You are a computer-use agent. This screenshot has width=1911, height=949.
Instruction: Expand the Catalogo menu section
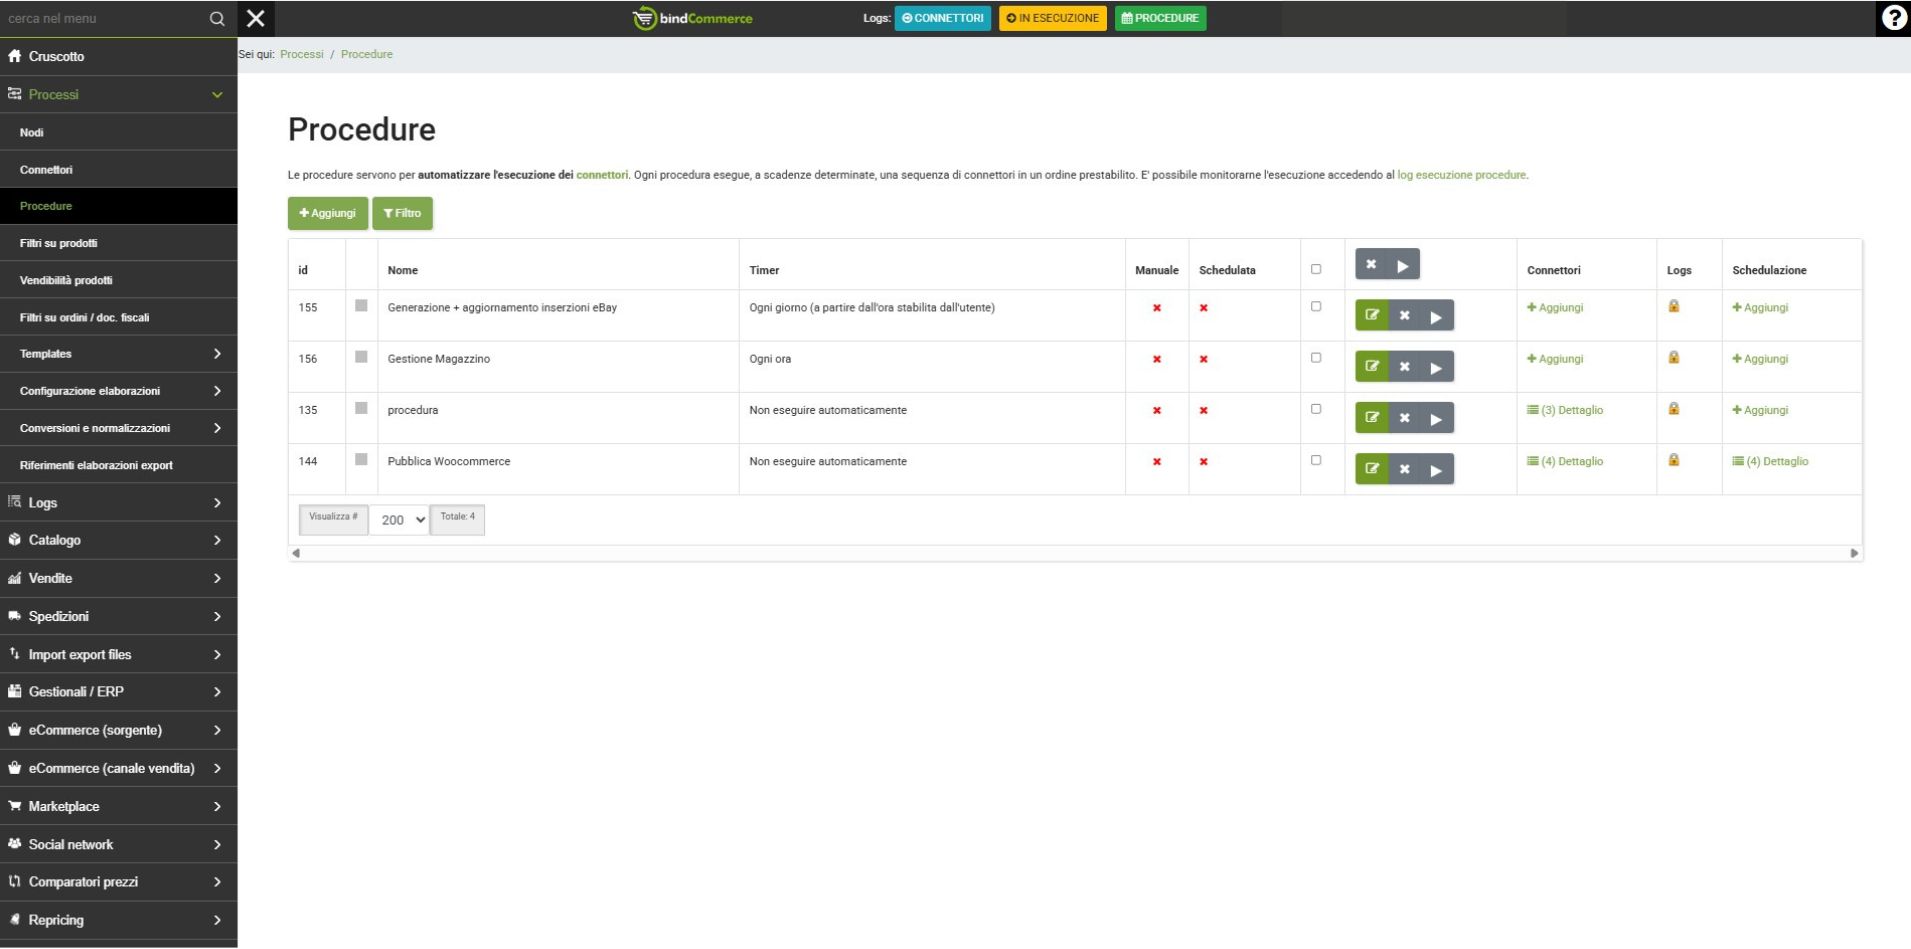tap(118, 540)
